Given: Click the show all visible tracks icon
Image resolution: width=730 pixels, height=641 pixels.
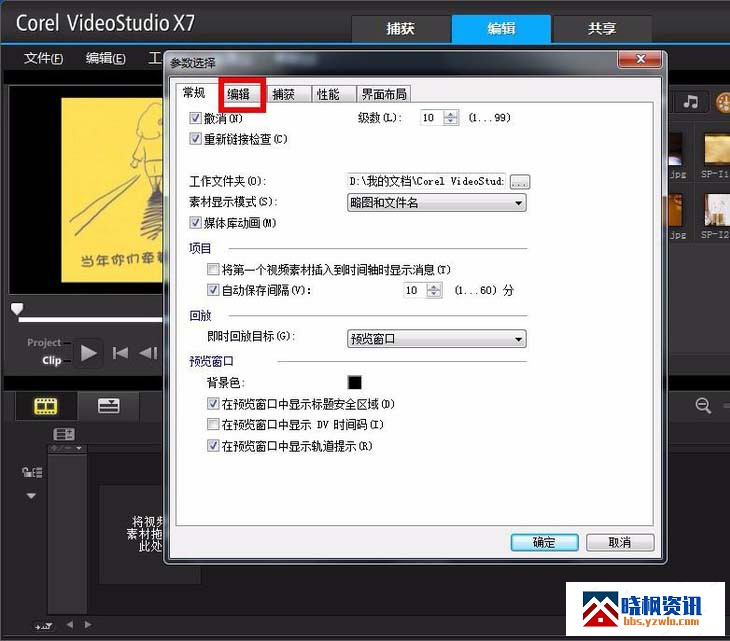Looking at the screenshot, I should pos(32,472).
